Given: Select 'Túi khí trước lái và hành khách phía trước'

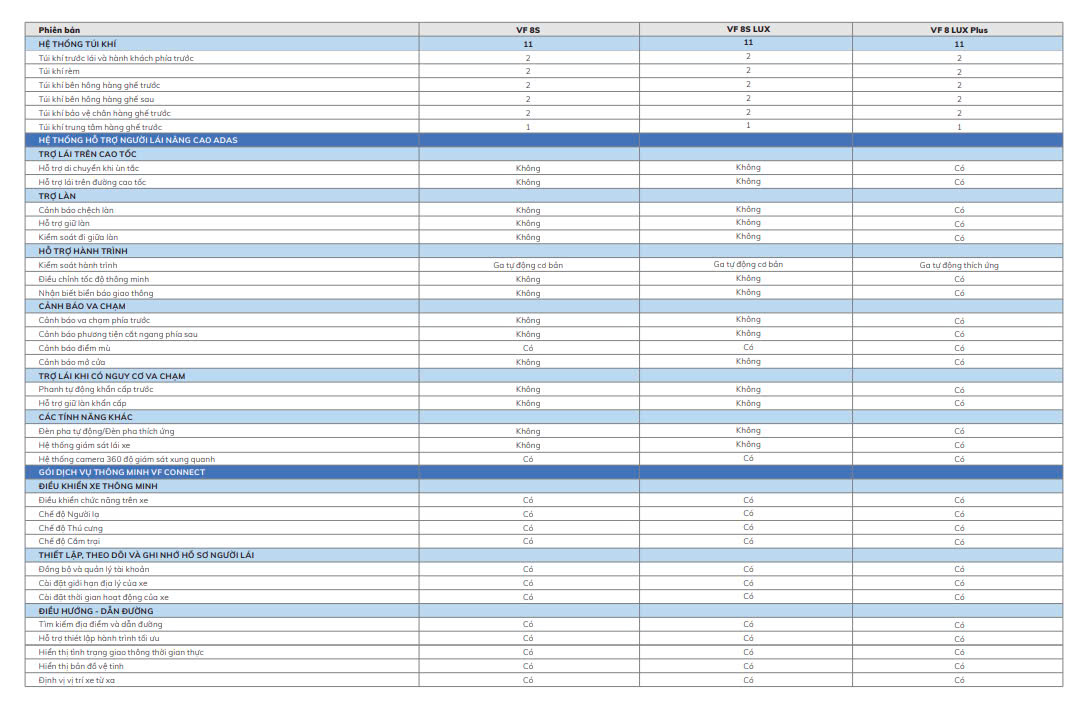Looking at the screenshot, I should coord(116,58).
